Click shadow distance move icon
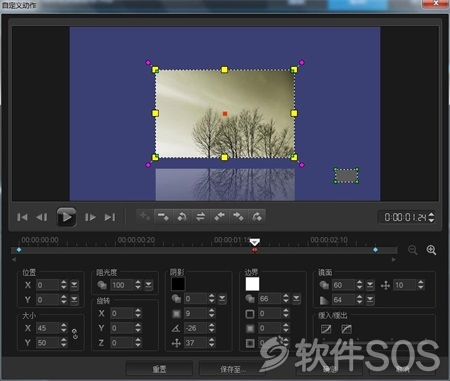This screenshot has height=381, width=450. (x=176, y=343)
